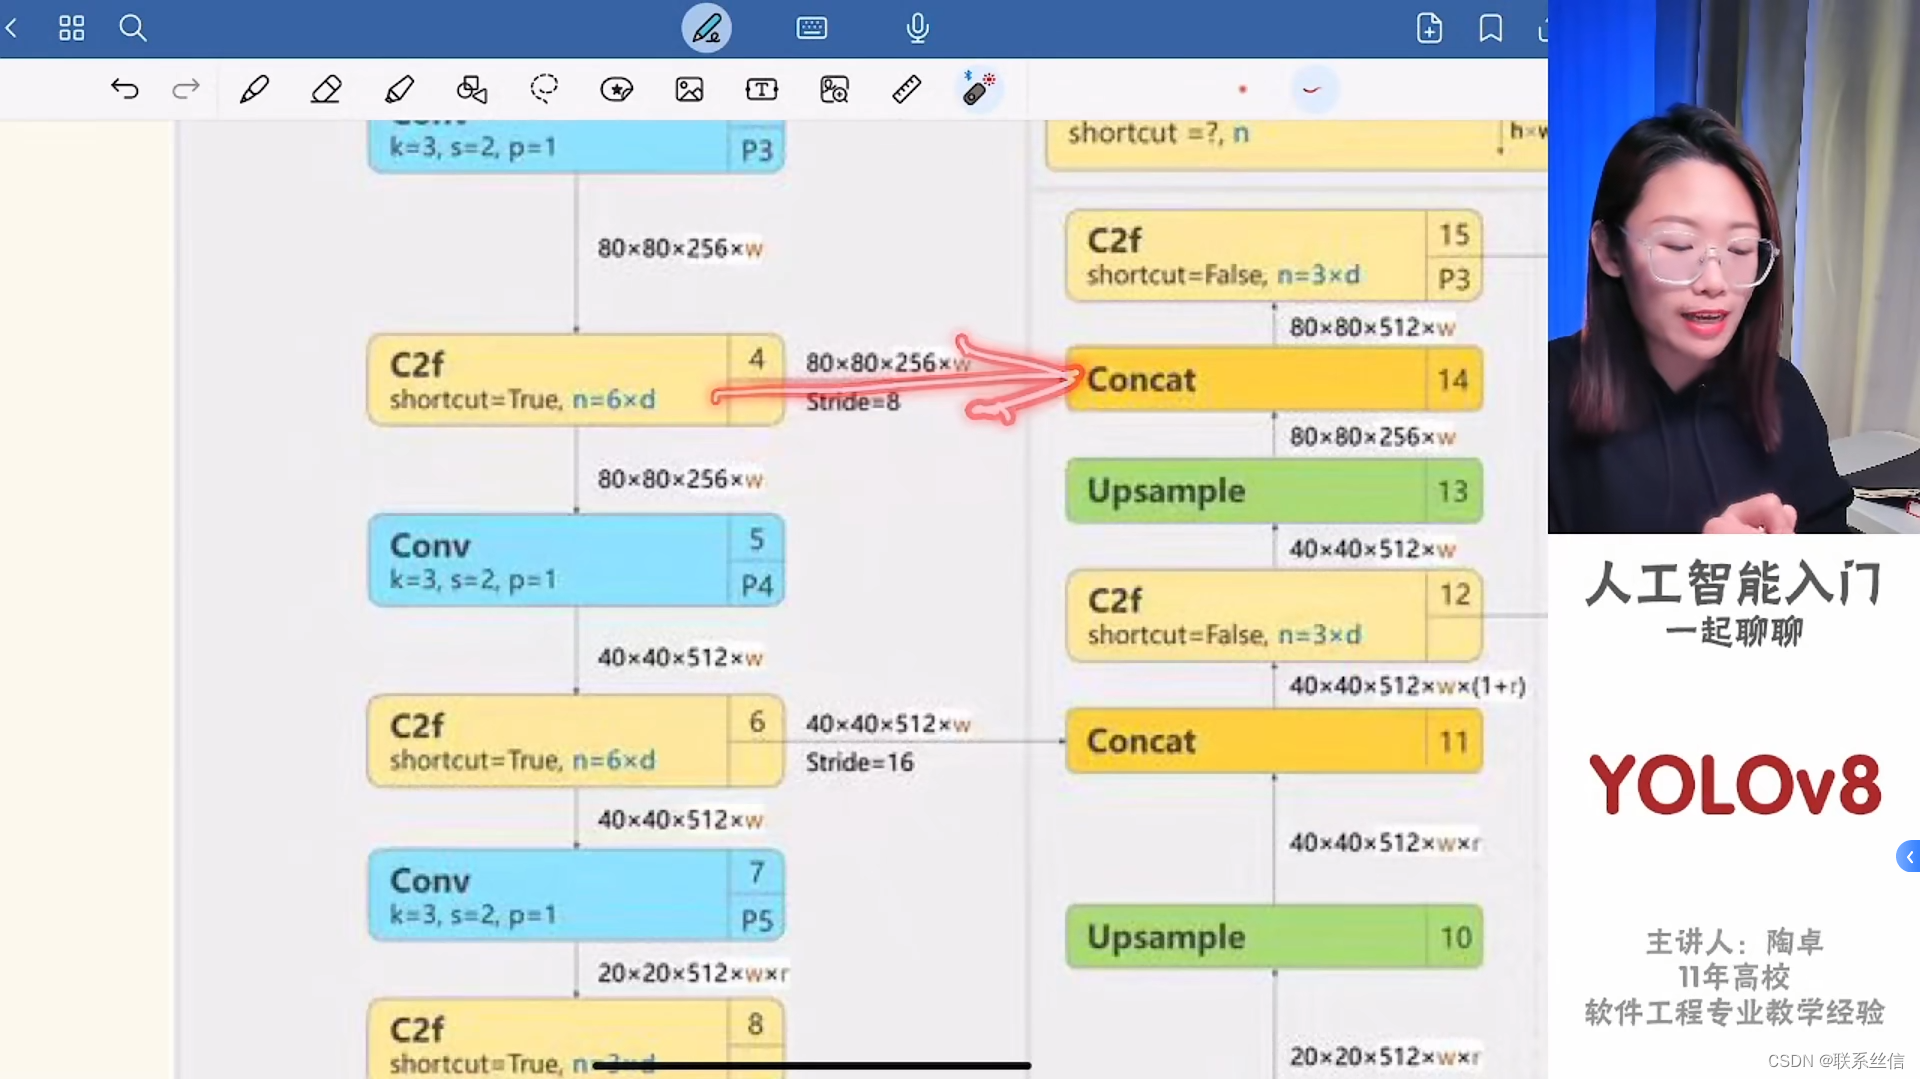Click the YOLOv8 title text
Image resolution: width=1920 pixels, height=1079 pixels.
(x=1735, y=785)
